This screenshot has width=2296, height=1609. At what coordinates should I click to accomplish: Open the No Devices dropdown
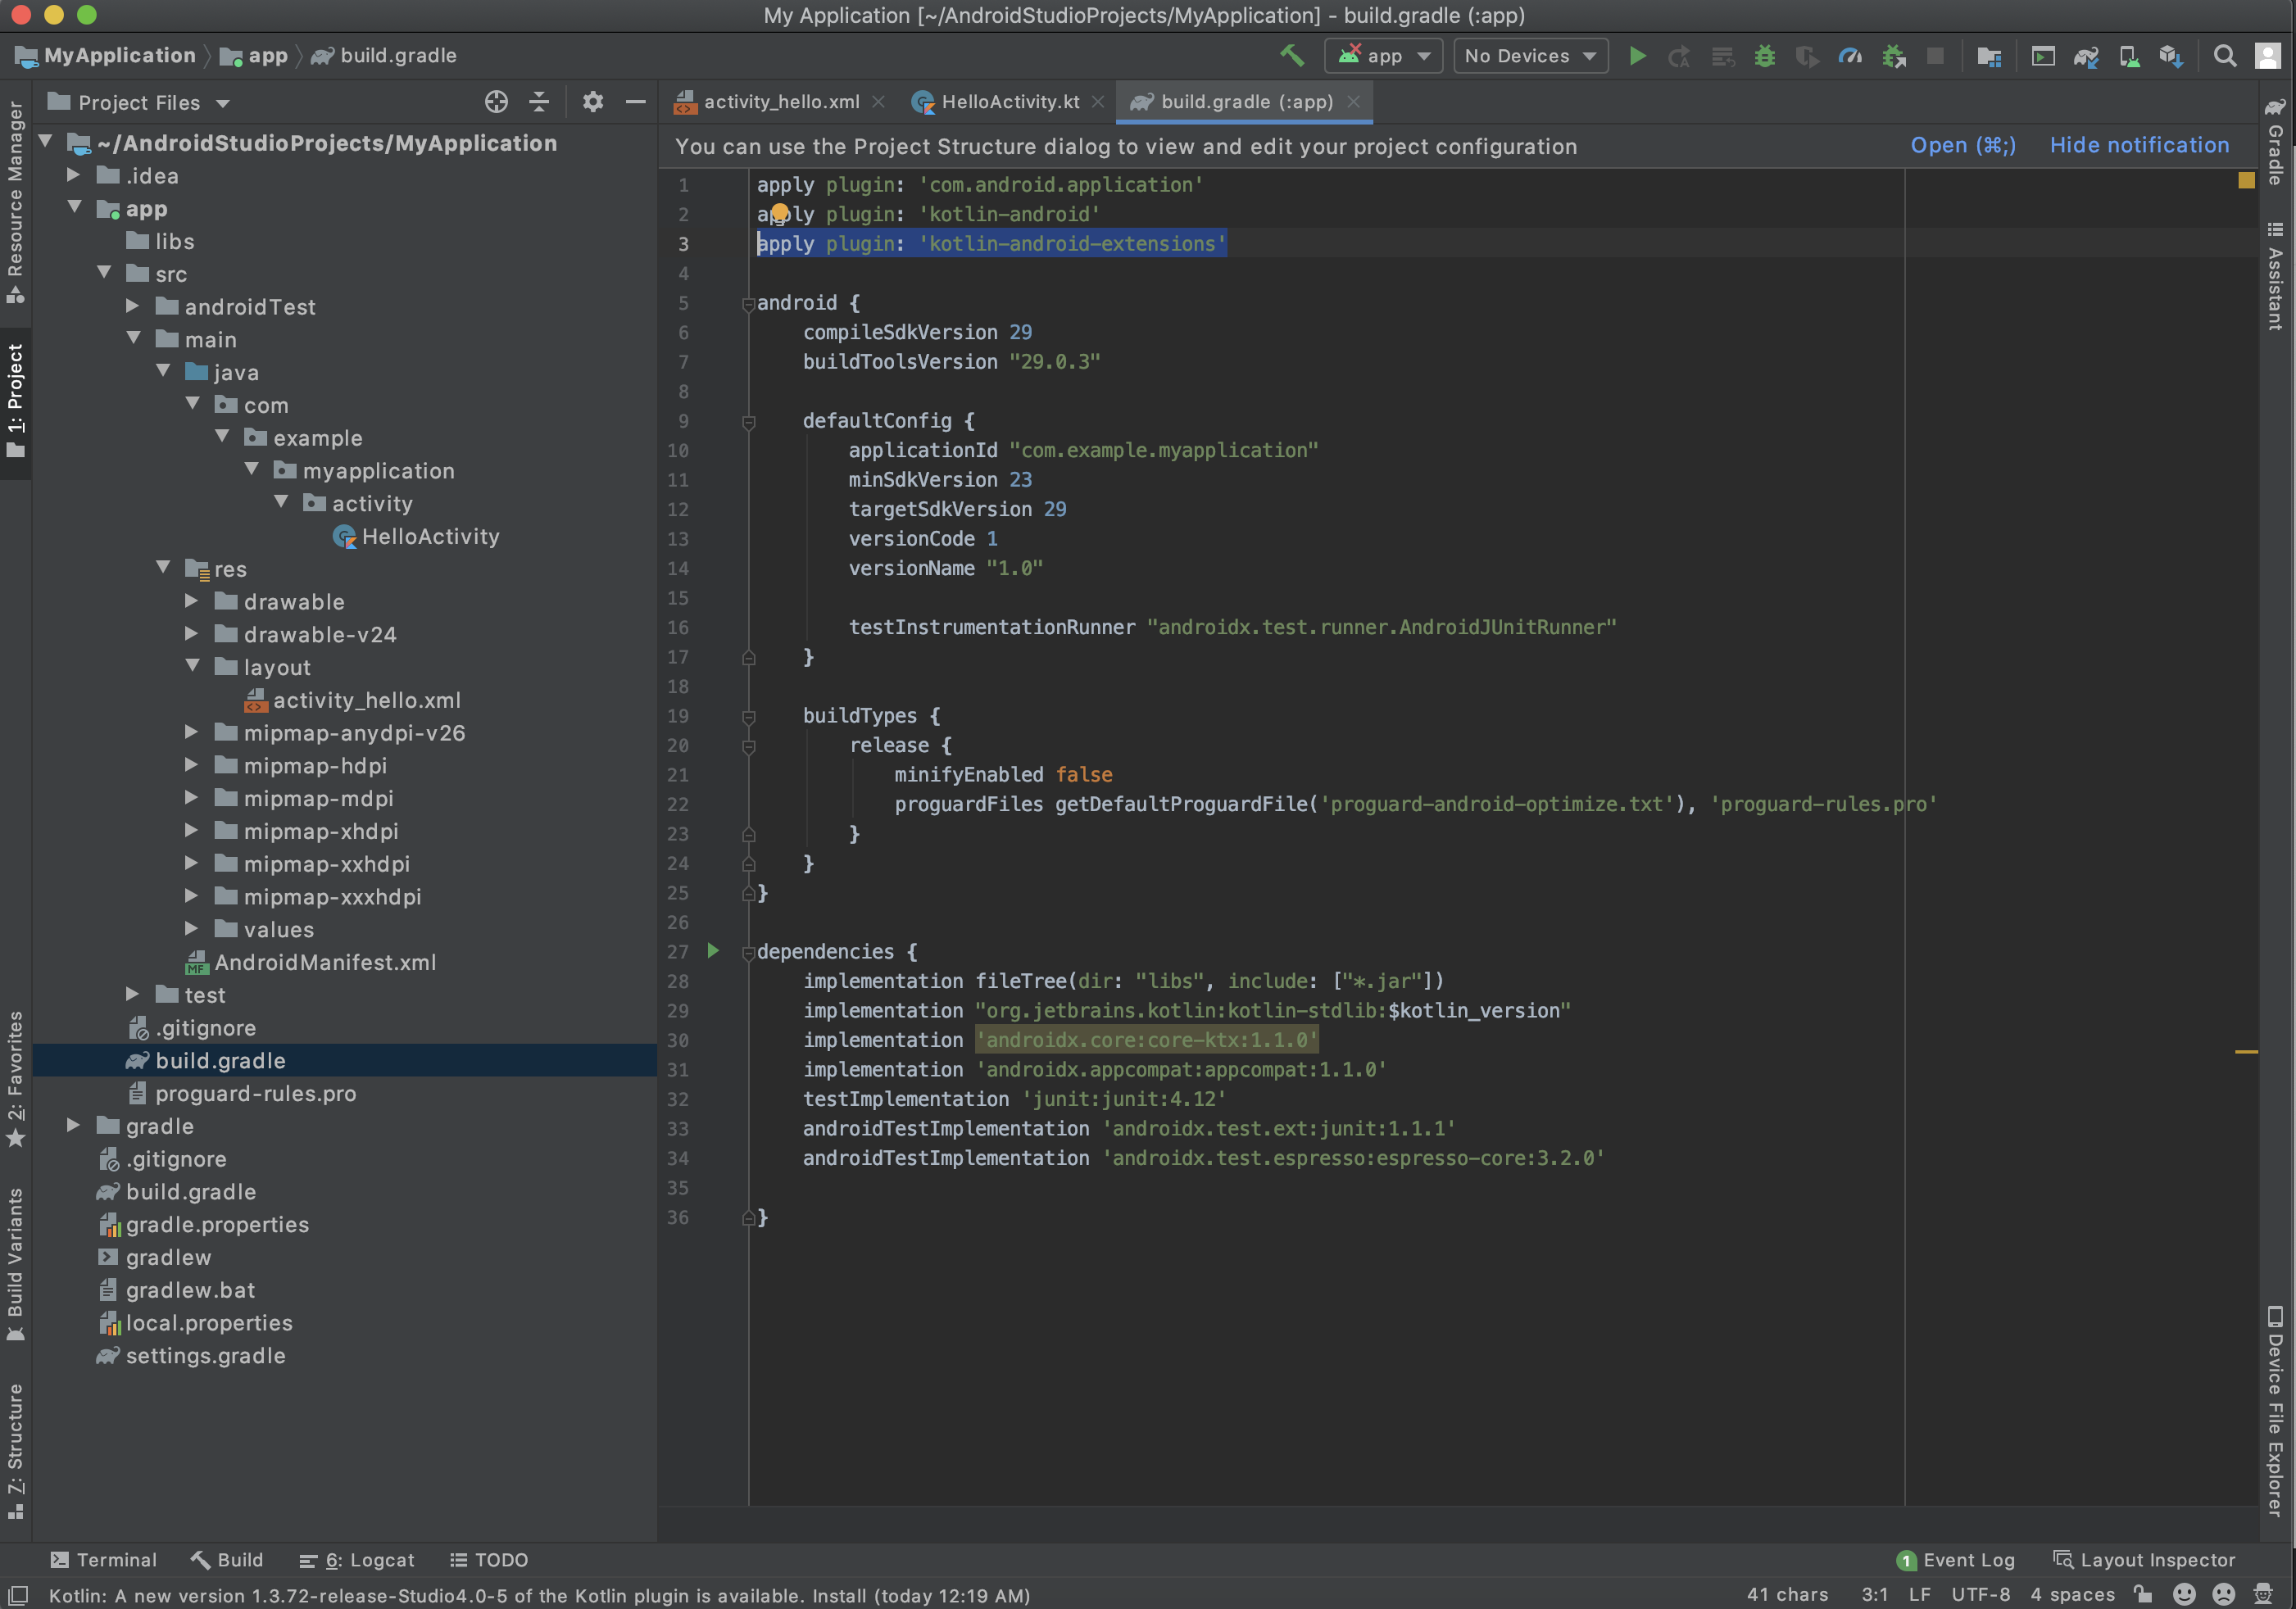(1529, 56)
